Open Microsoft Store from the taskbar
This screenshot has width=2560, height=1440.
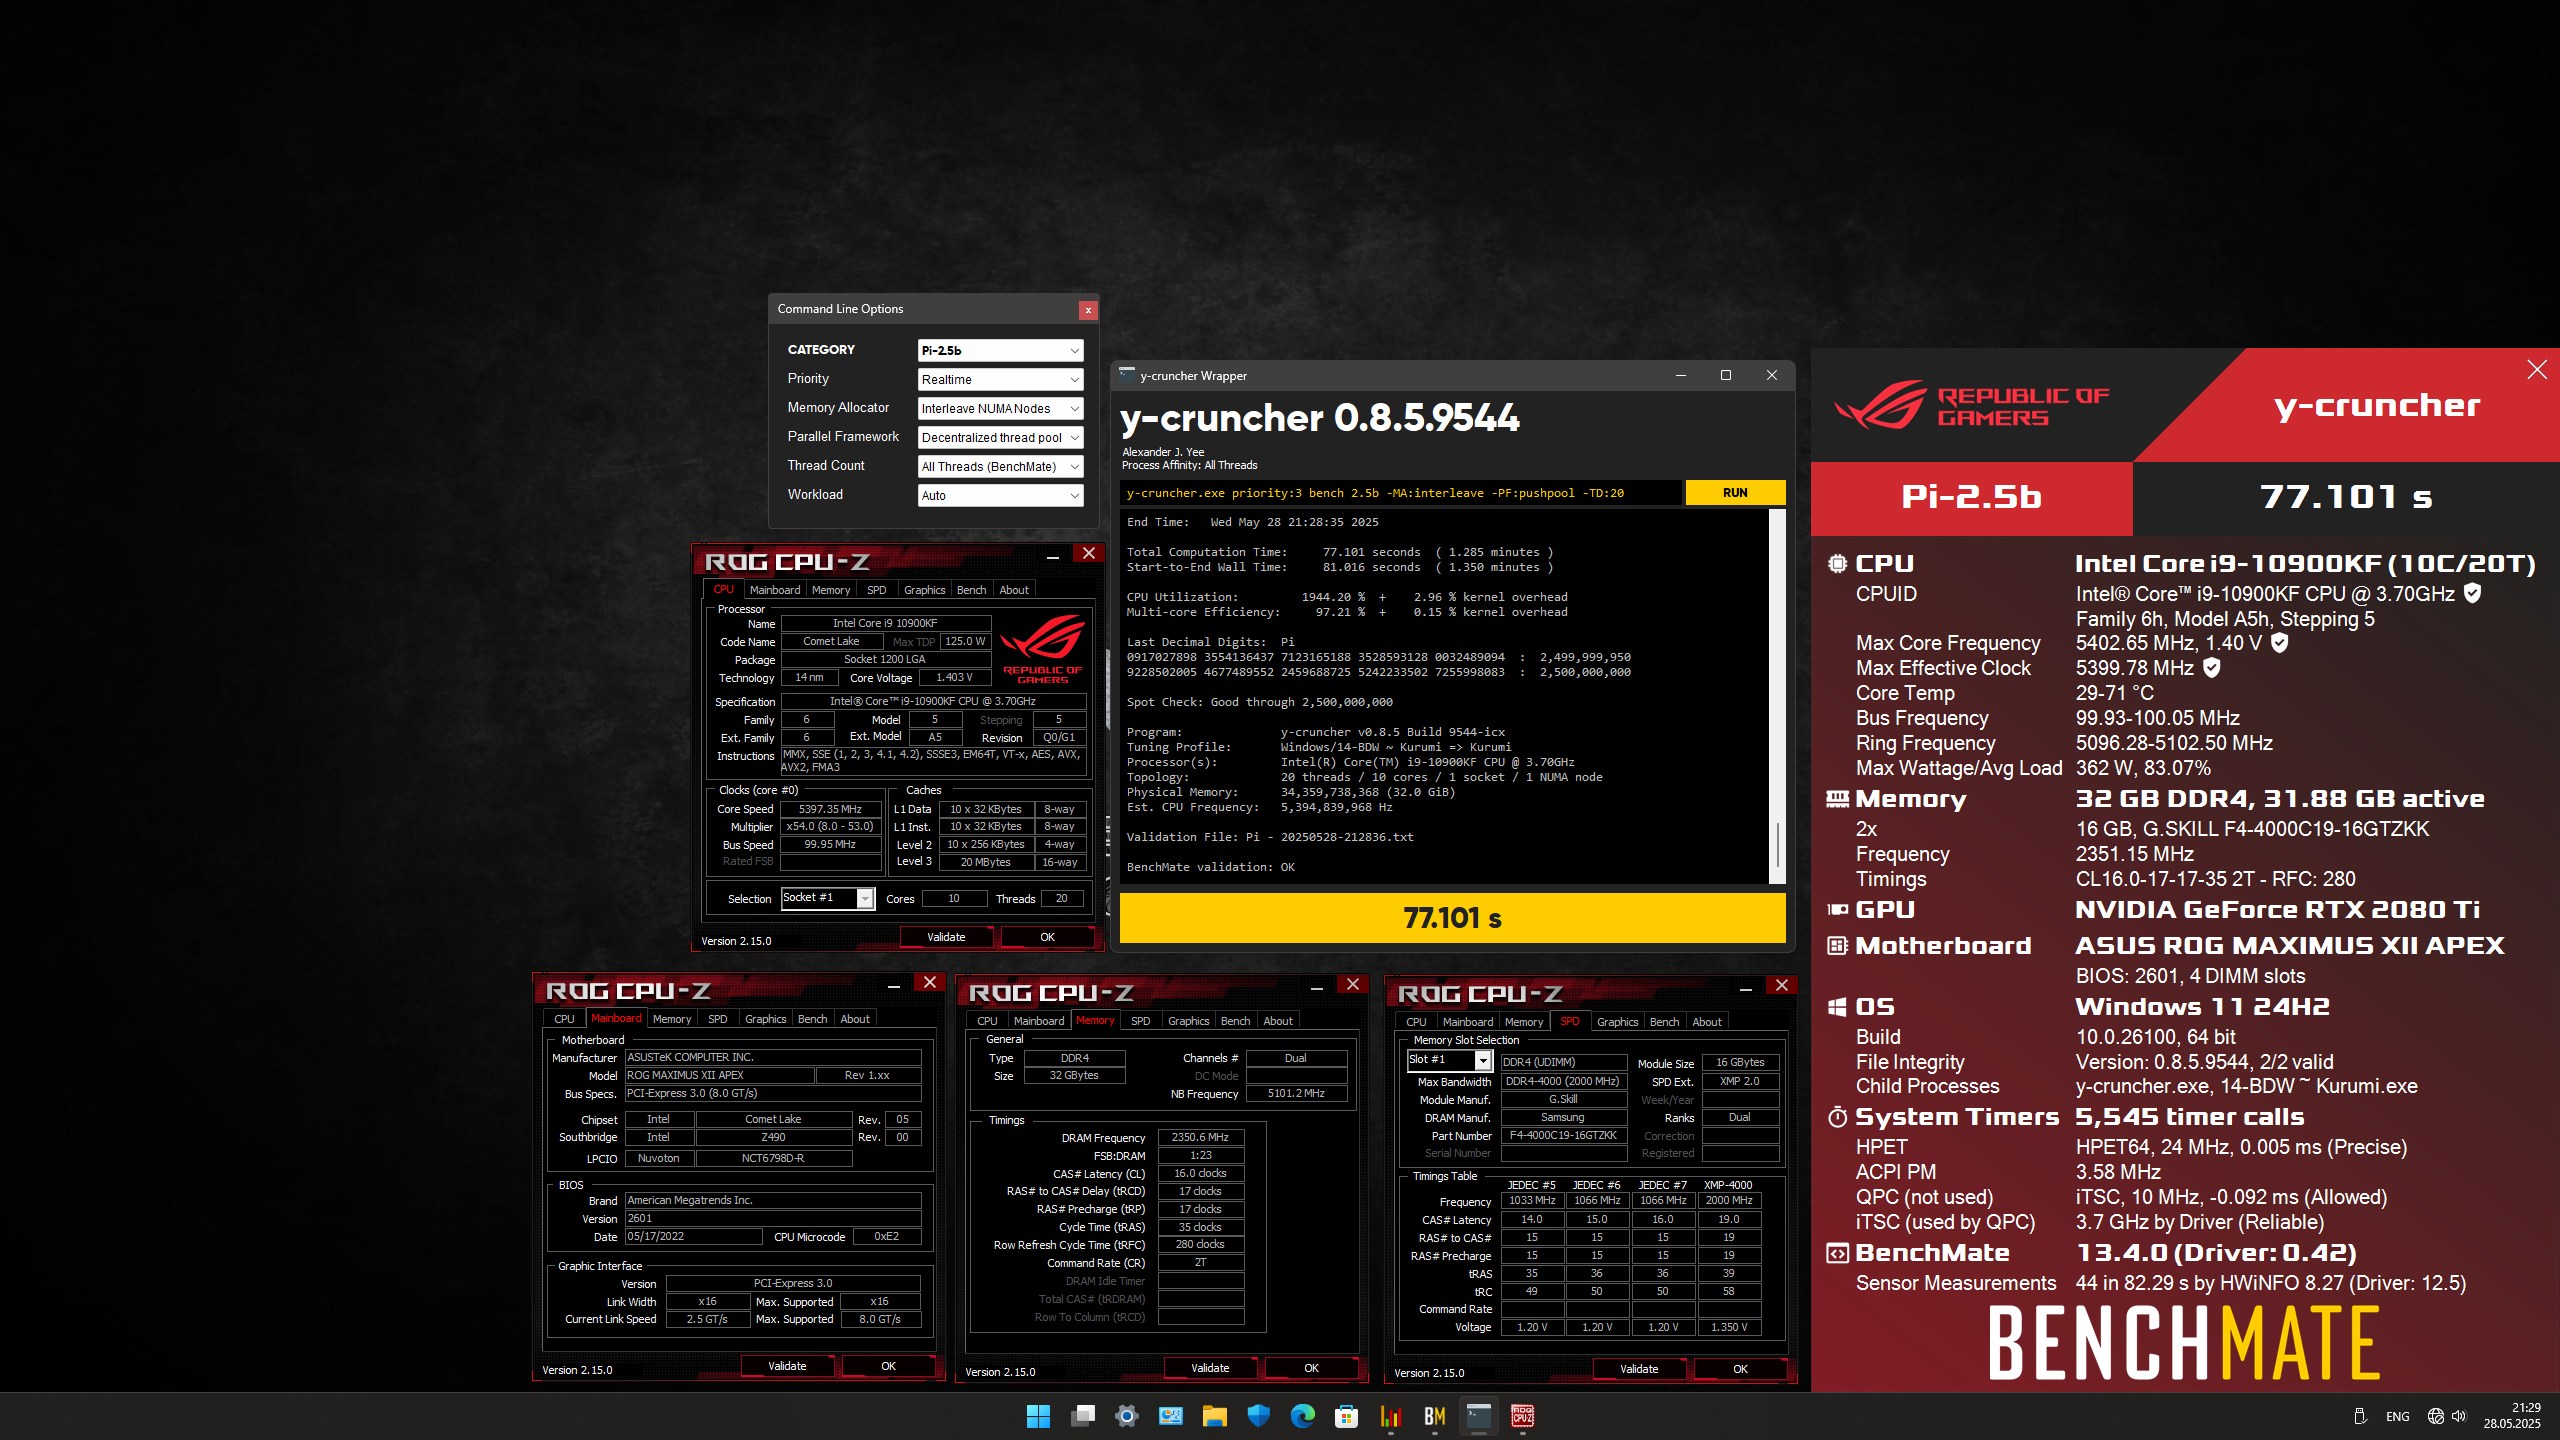[x=1346, y=1416]
